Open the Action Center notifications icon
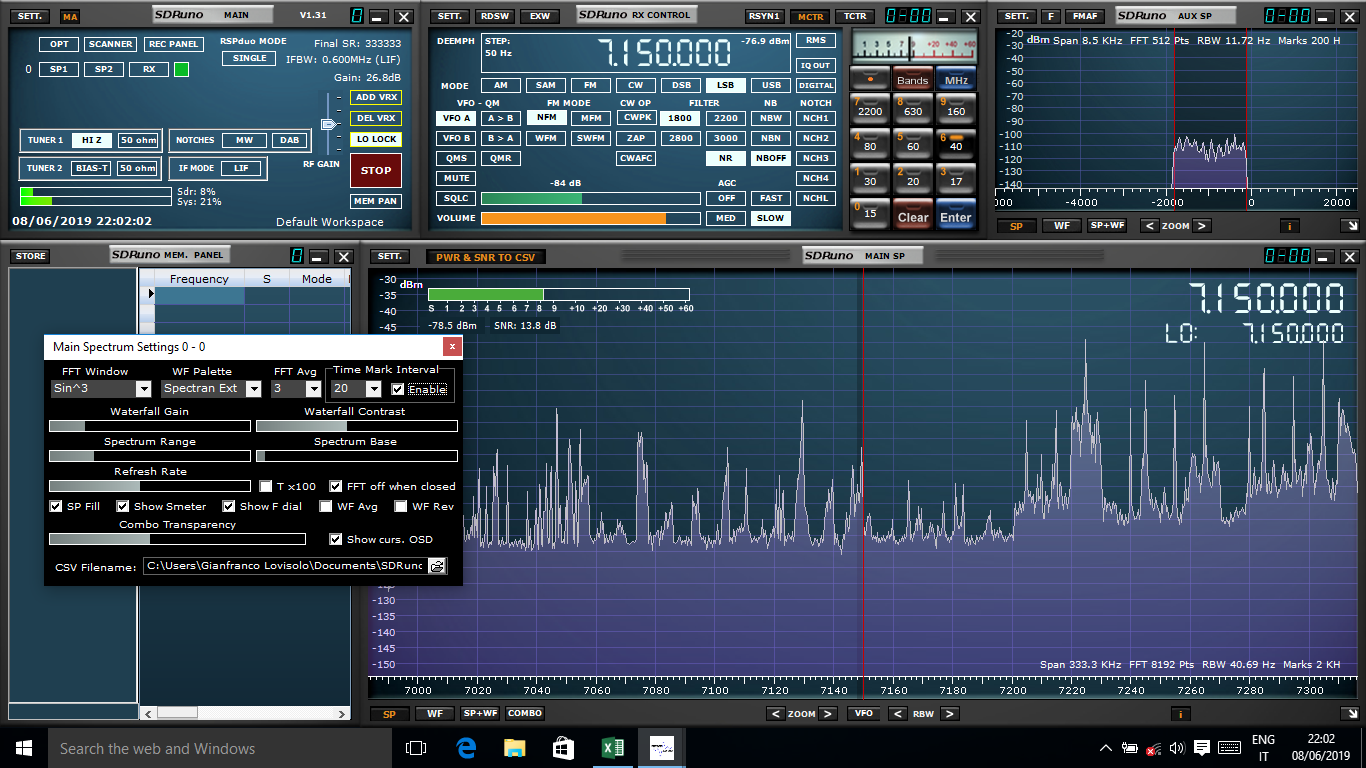1366x768 pixels. tap(1202, 748)
